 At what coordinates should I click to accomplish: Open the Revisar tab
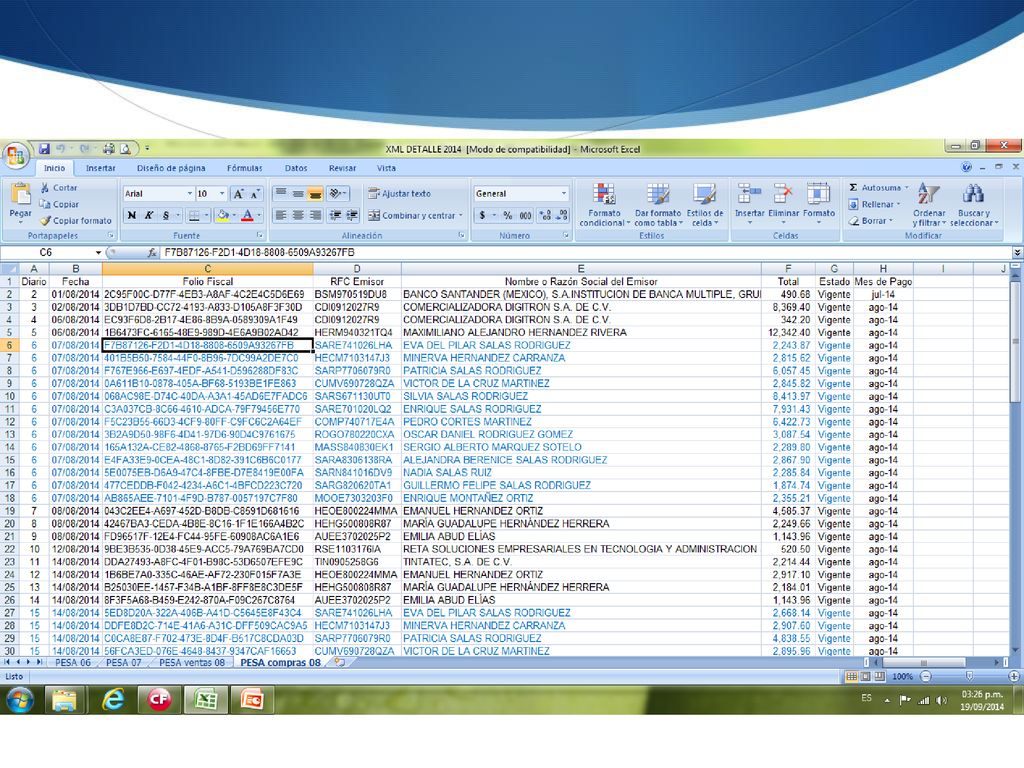pos(342,168)
